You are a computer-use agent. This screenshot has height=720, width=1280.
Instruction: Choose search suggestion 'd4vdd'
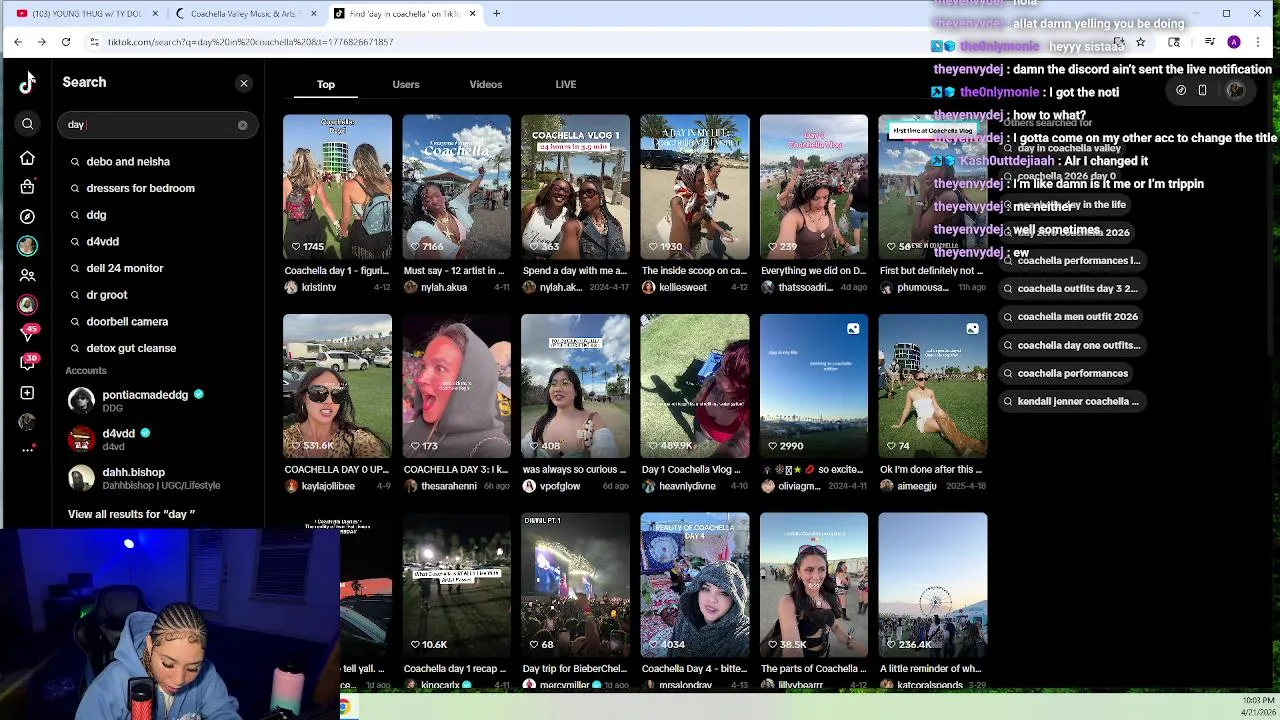coord(160,242)
